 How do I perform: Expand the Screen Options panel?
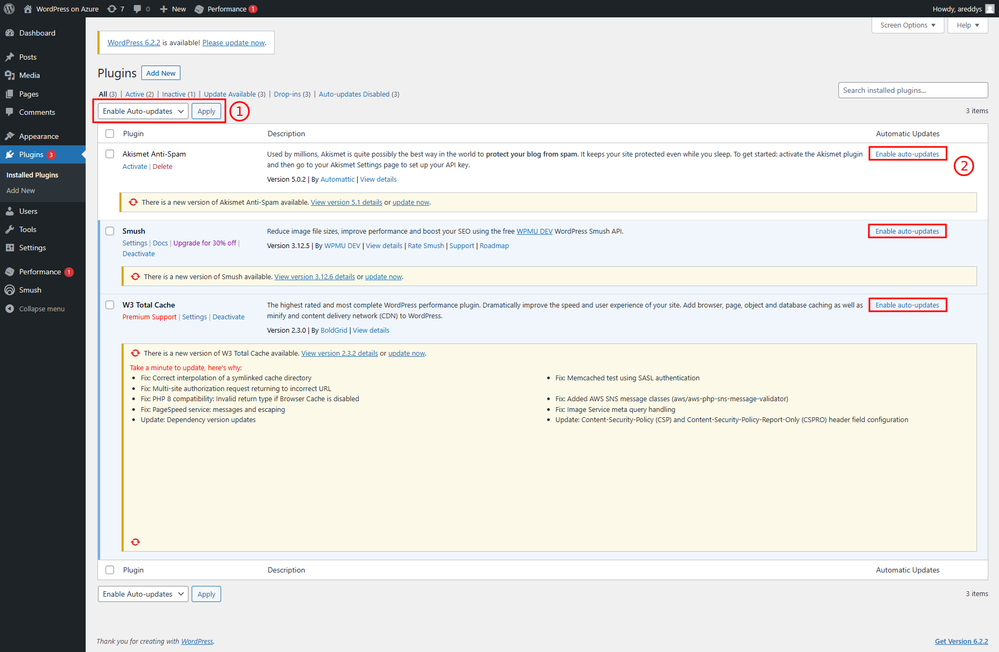pyautogui.click(x=907, y=25)
